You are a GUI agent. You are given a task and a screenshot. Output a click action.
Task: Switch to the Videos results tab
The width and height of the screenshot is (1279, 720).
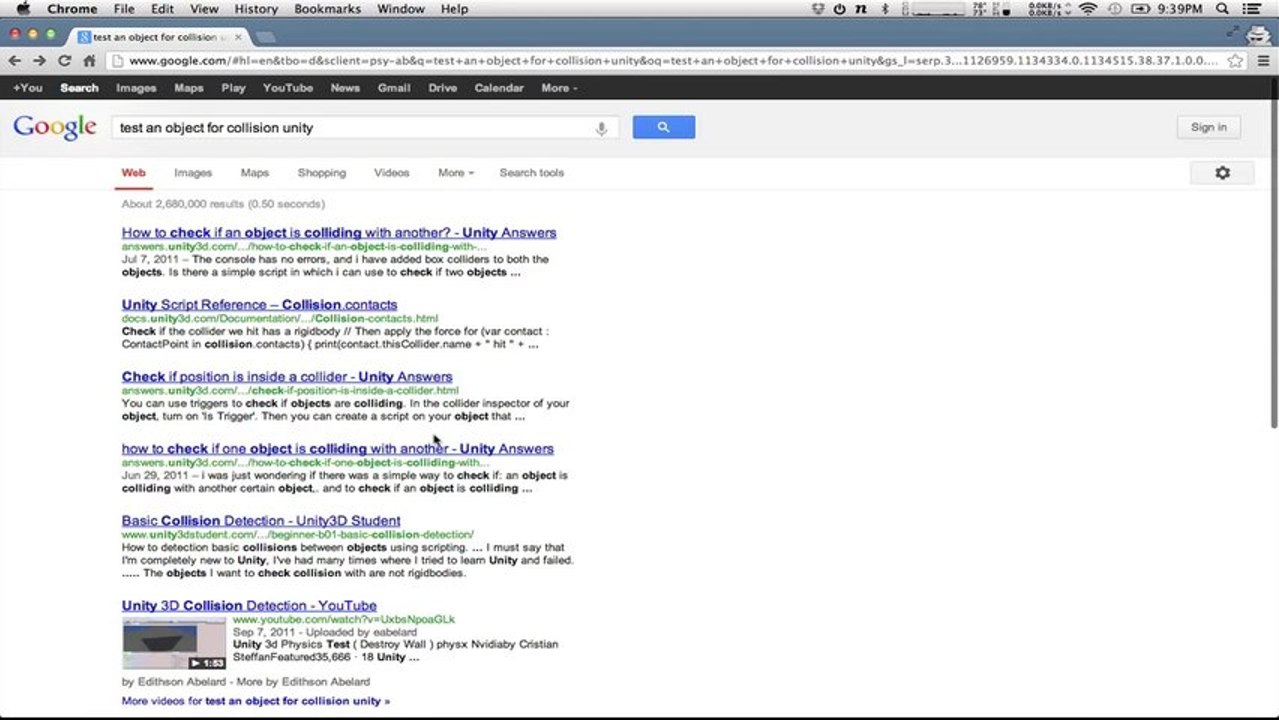[392, 173]
